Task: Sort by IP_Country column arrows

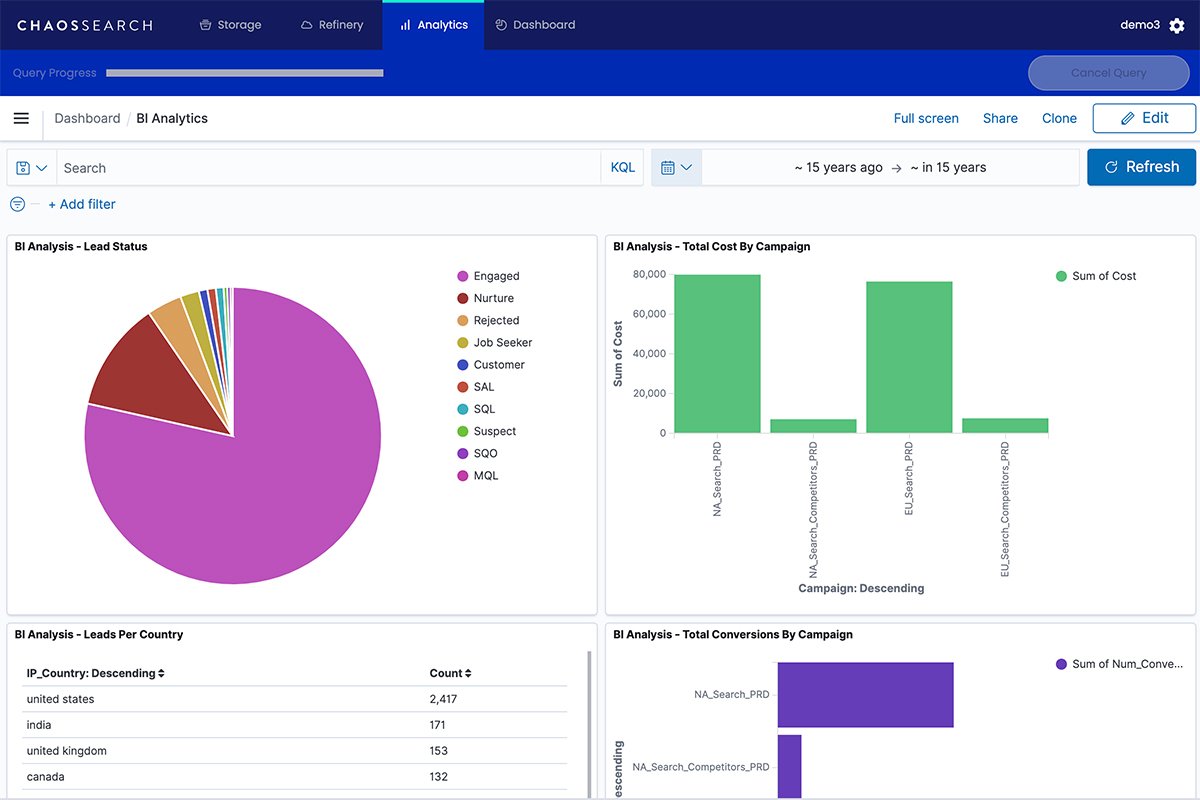Action: pyautogui.click(x=161, y=674)
